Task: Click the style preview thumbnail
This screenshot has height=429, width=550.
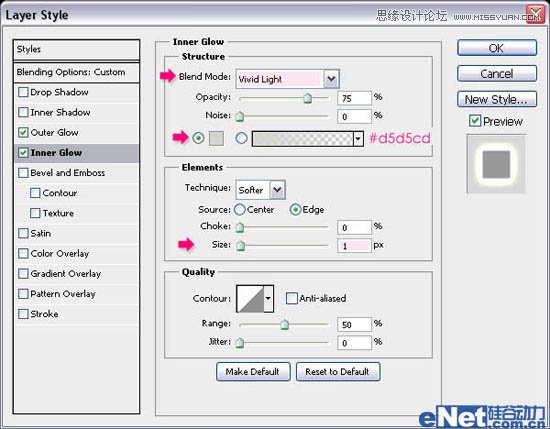Action: pyautogui.click(x=496, y=164)
